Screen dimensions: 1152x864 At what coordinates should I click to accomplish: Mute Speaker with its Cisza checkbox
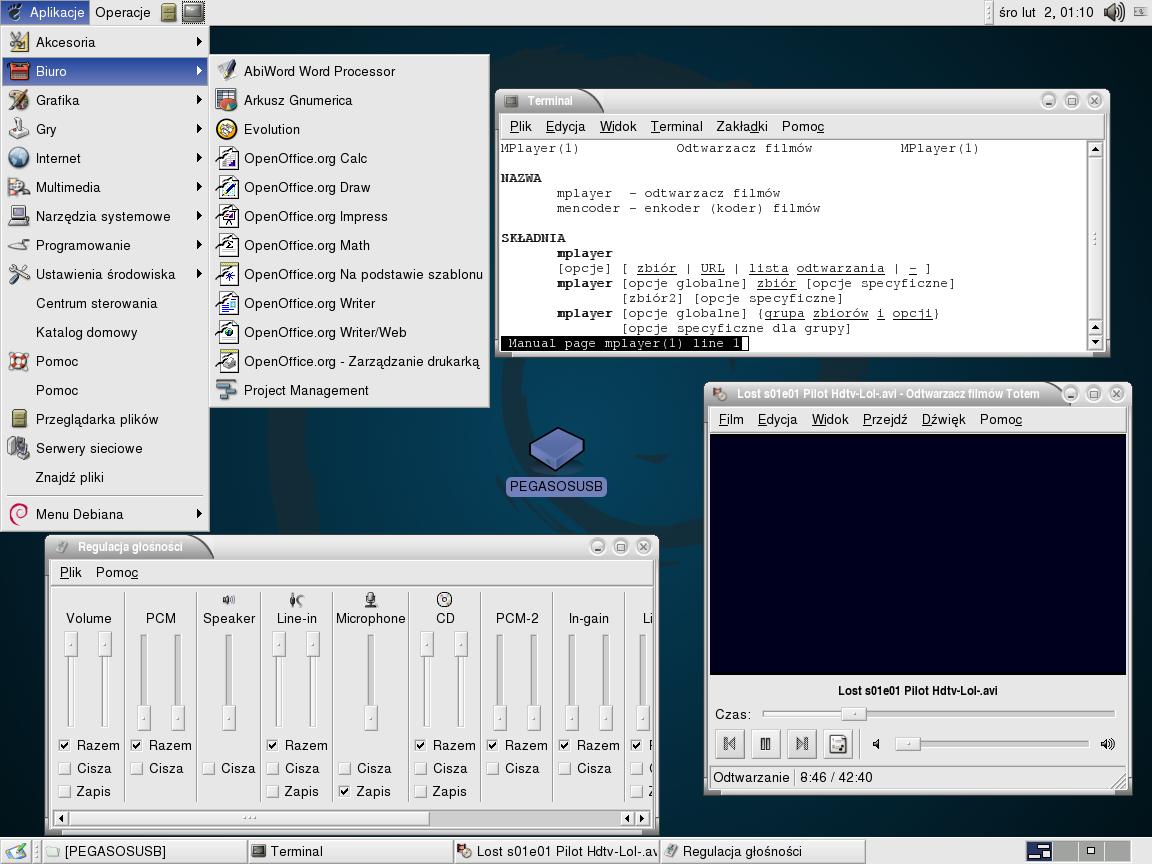tap(209, 768)
